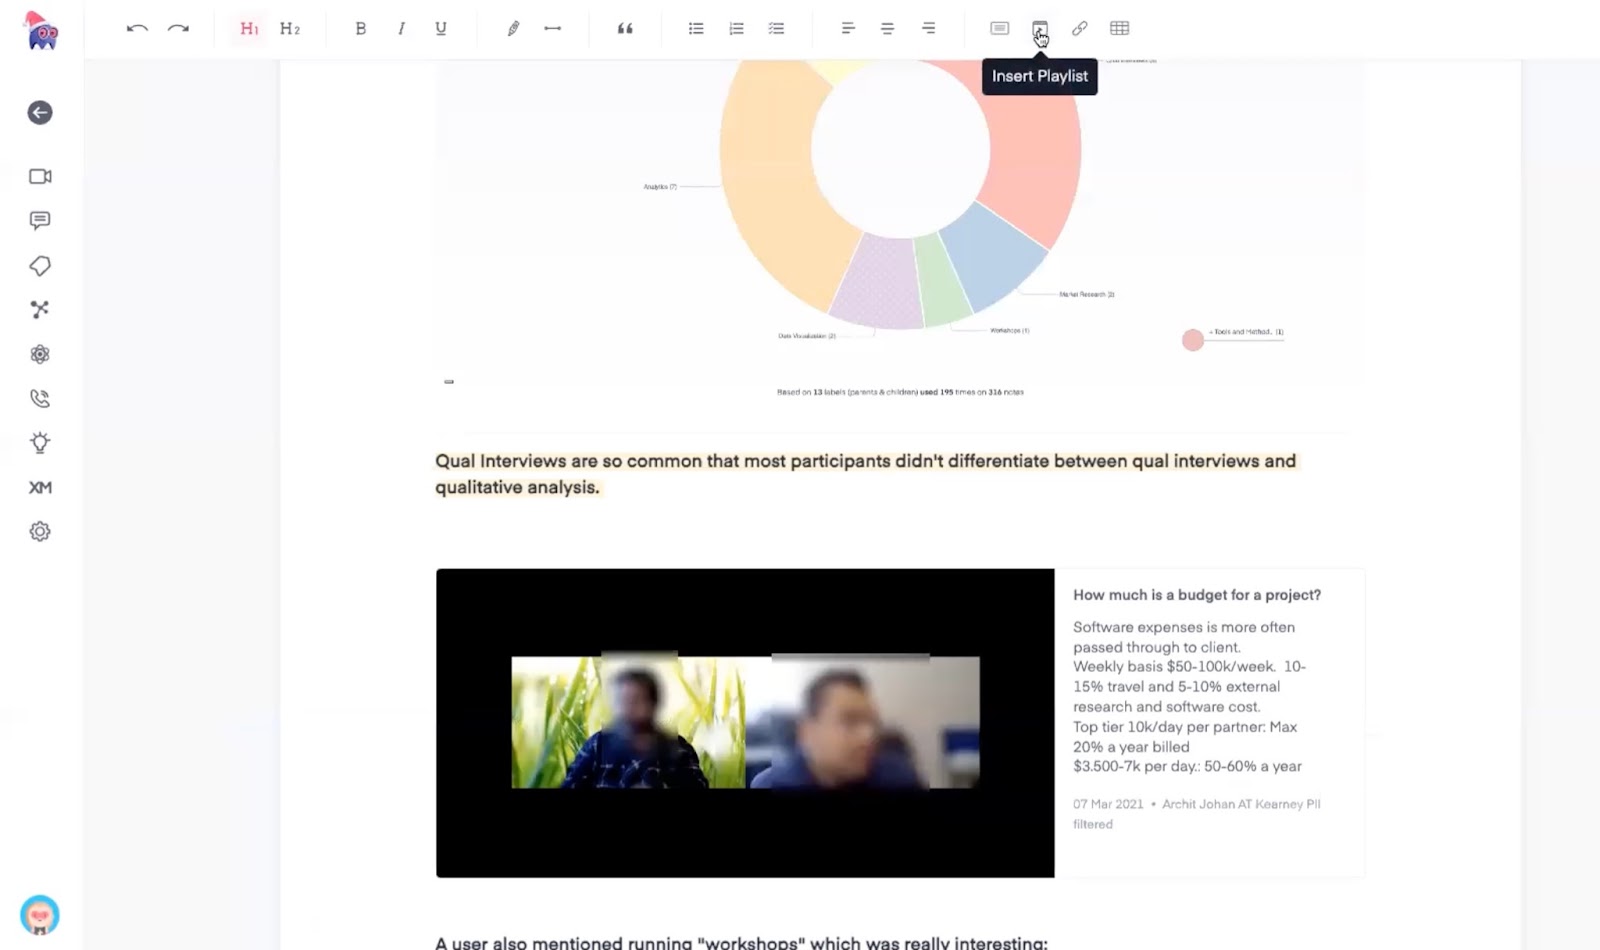Open the video recordings section
The image size is (1600, 950).
pyautogui.click(x=40, y=177)
